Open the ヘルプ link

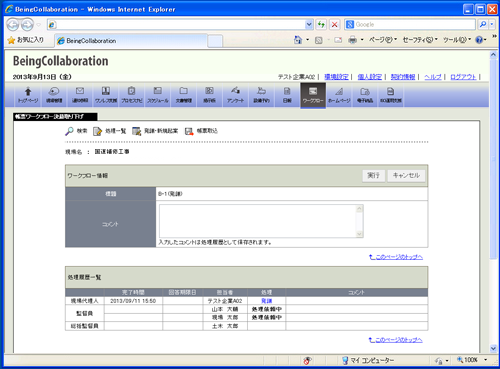coord(433,77)
